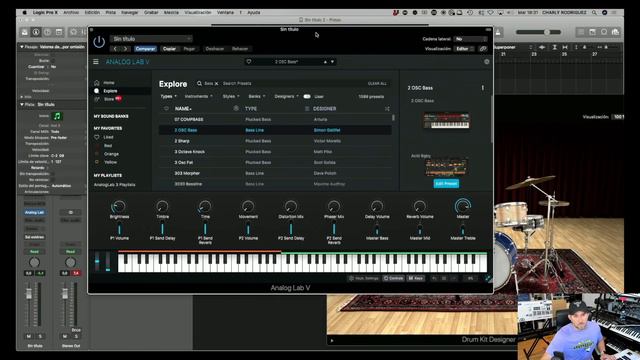Open the Analog Lab V hamburger menu

(x=96, y=62)
